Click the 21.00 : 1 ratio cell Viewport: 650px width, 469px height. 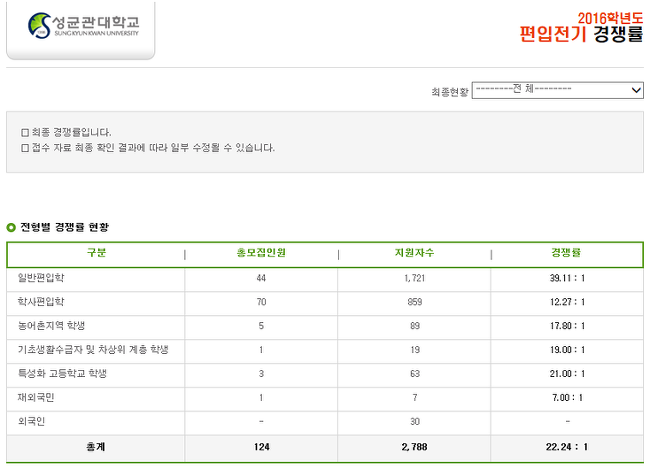pos(567,374)
